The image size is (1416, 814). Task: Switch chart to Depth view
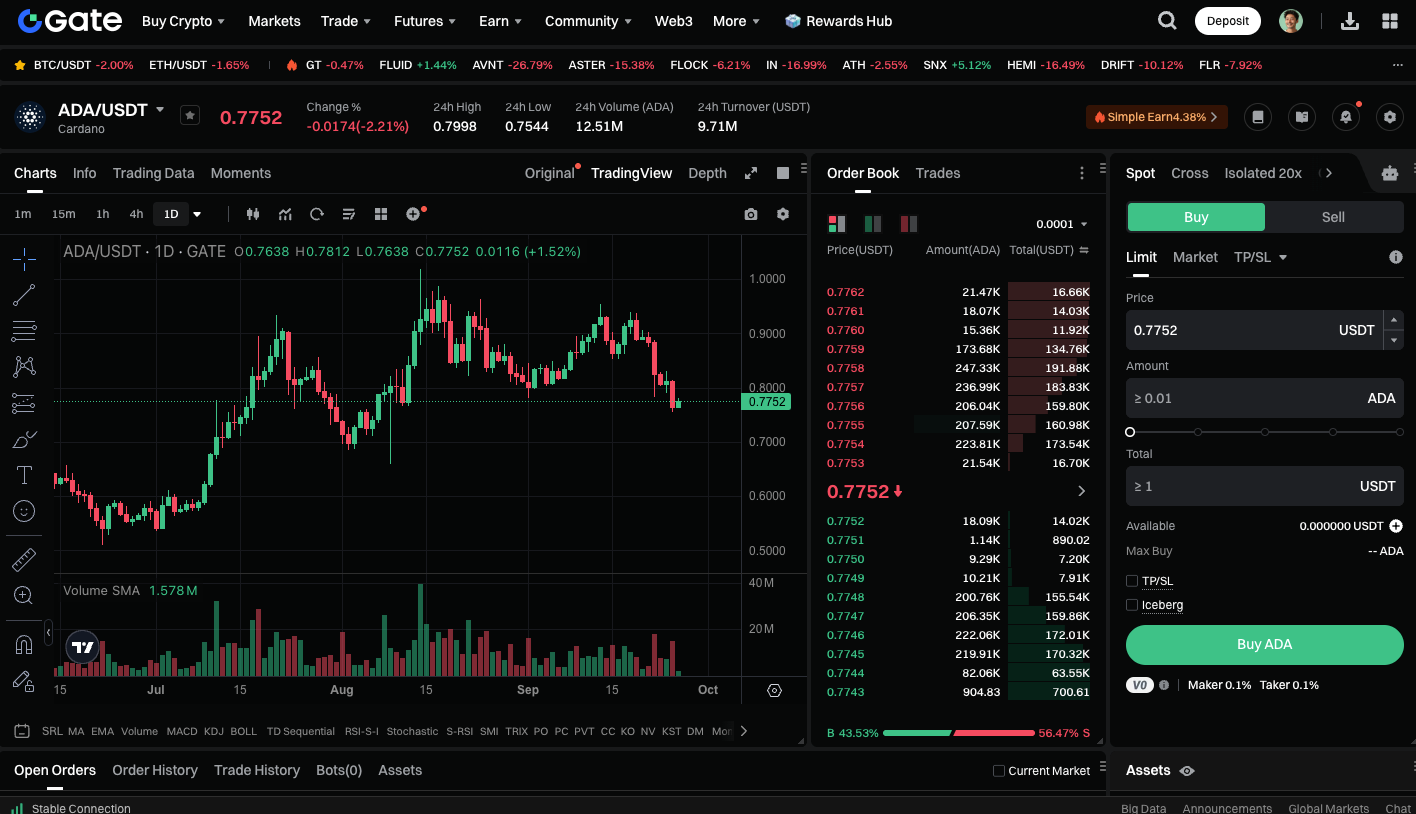pos(707,173)
